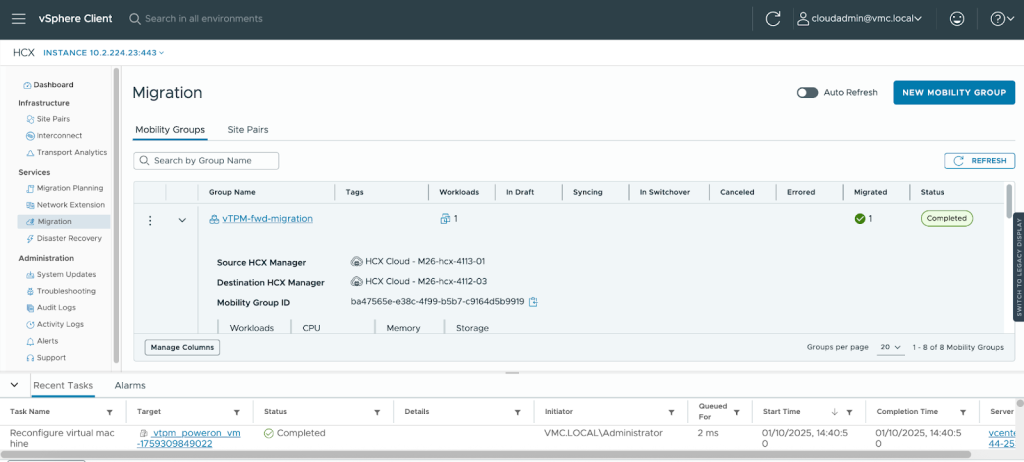Switch to the Site Pairs tab
1024x462 pixels.
click(x=248, y=129)
